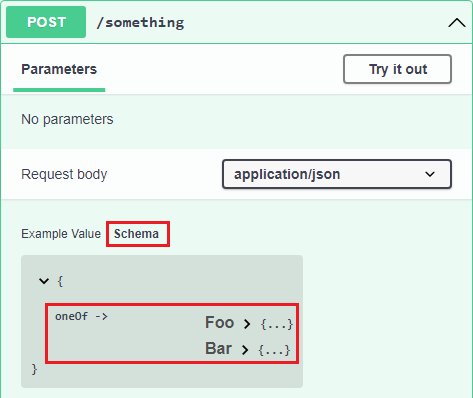Expand the Bar schema chevron

245,350
